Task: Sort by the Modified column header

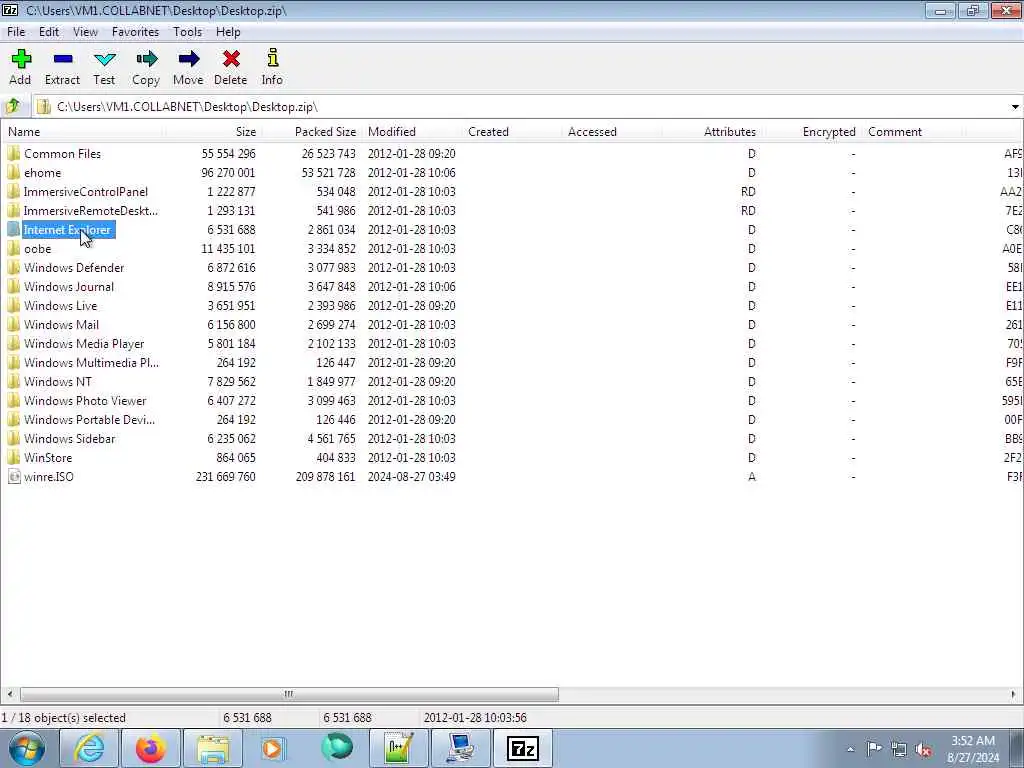Action: tap(411, 132)
